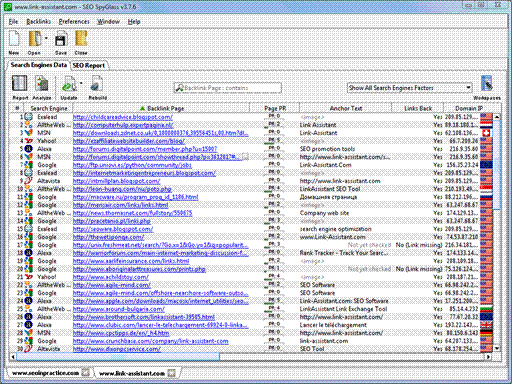Click the Yahoo! icon in row 4
The width and height of the screenshot is (512, 384).
(29, 141)
